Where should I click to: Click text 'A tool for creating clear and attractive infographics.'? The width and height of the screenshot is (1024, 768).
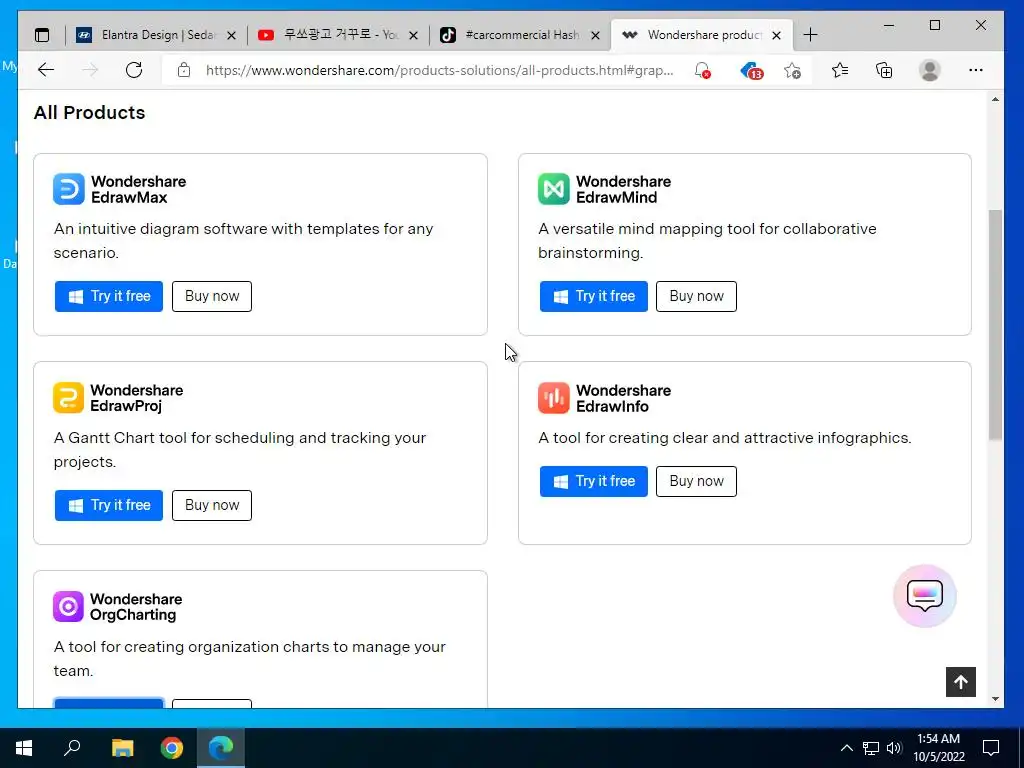click(x=725, y=438)
